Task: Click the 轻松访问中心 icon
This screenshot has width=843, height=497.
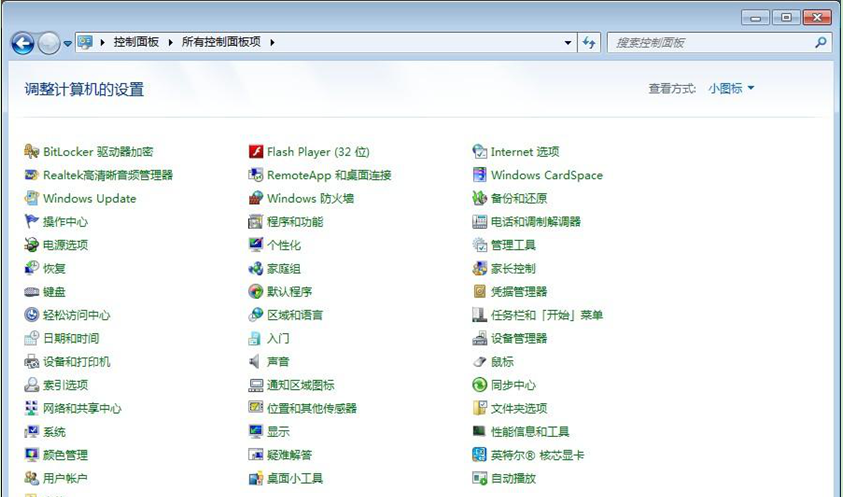Action: pyautogui.click(x=32, y=315)
